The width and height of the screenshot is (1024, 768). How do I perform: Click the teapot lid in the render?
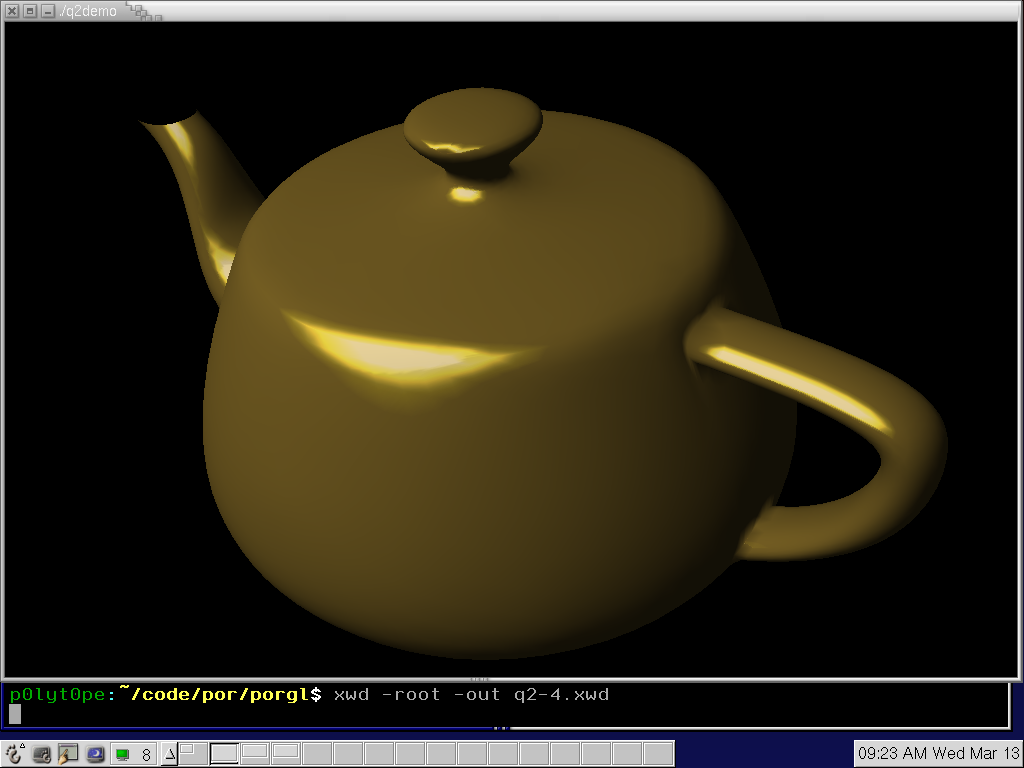tap(473, 127)
